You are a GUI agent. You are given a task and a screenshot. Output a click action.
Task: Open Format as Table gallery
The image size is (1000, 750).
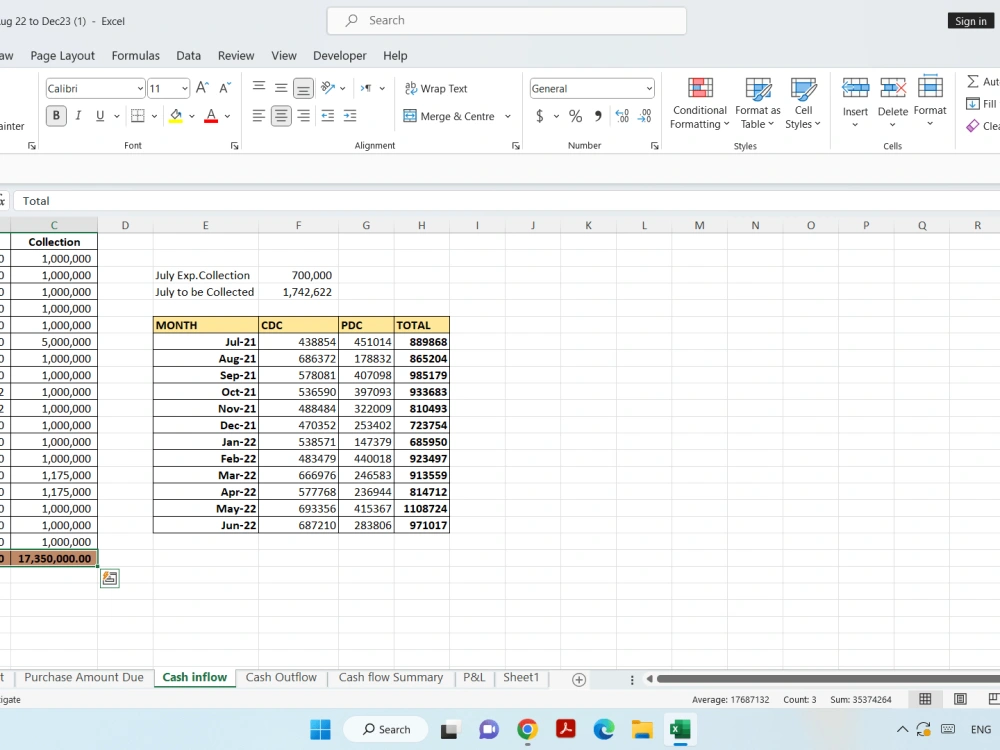point(758,103)
